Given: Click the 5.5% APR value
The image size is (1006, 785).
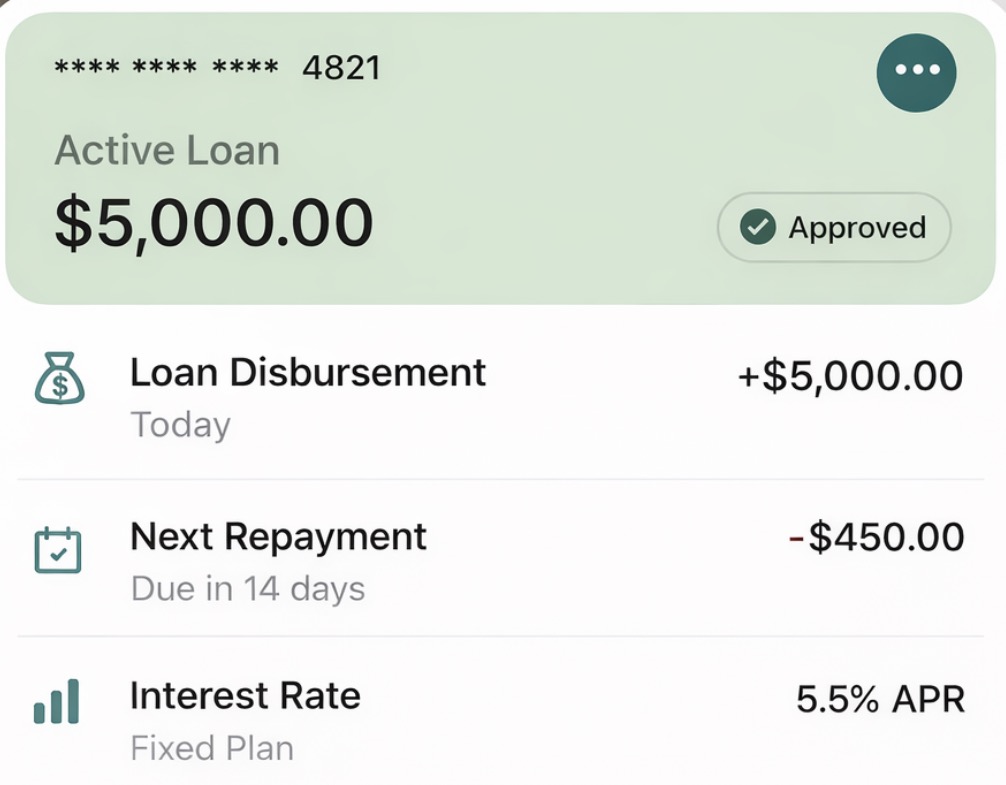Looking at the screenshot, I should point(880,699).
